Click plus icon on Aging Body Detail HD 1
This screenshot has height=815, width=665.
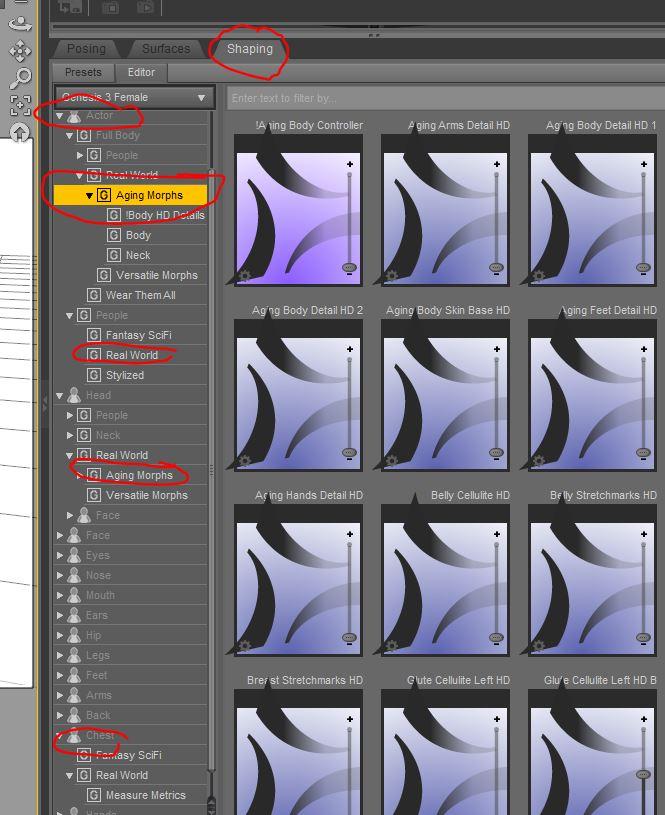[644, 164]
